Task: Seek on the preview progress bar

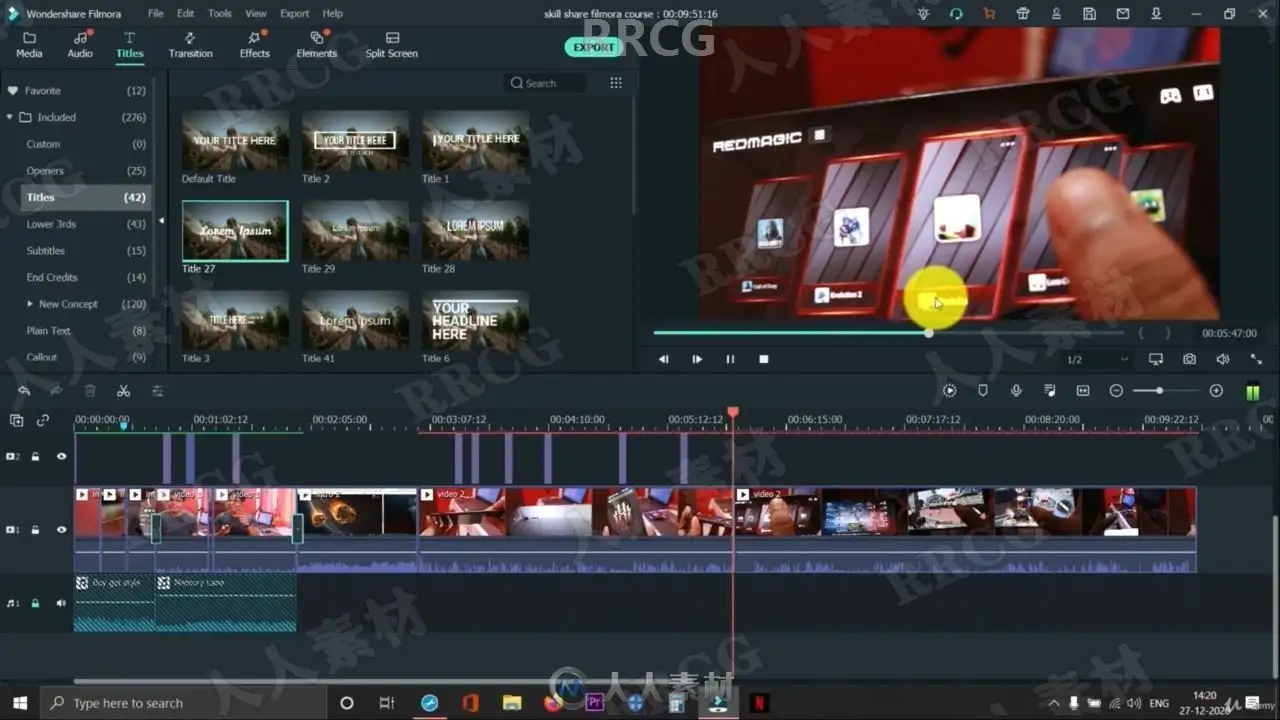Action: pos(888,333)
